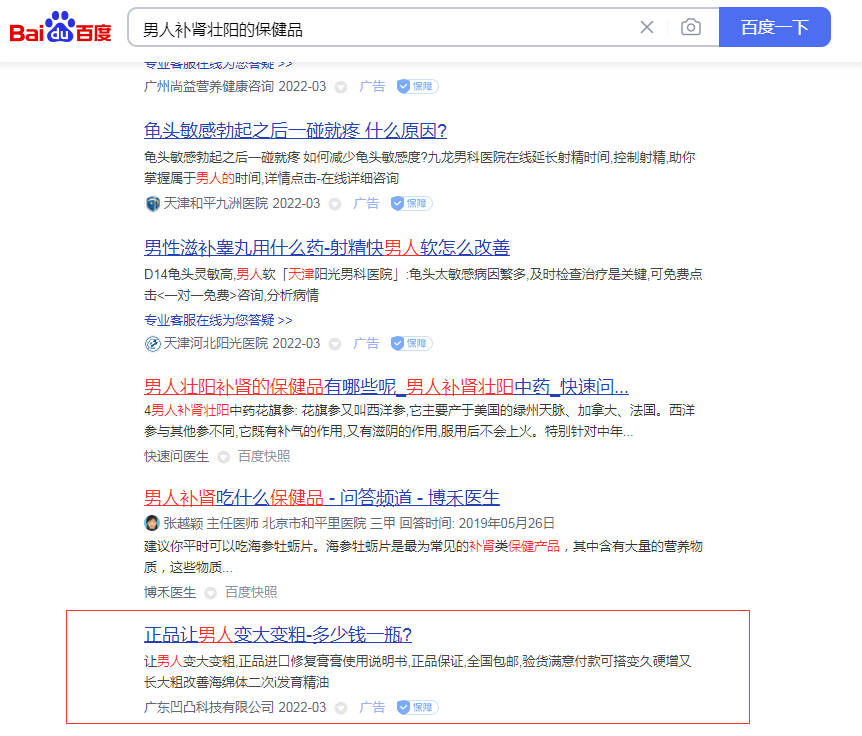Click the 天津河北阳光医院 source icon
Viewport: 862px width, 736px height.
(x=152, y=343)
